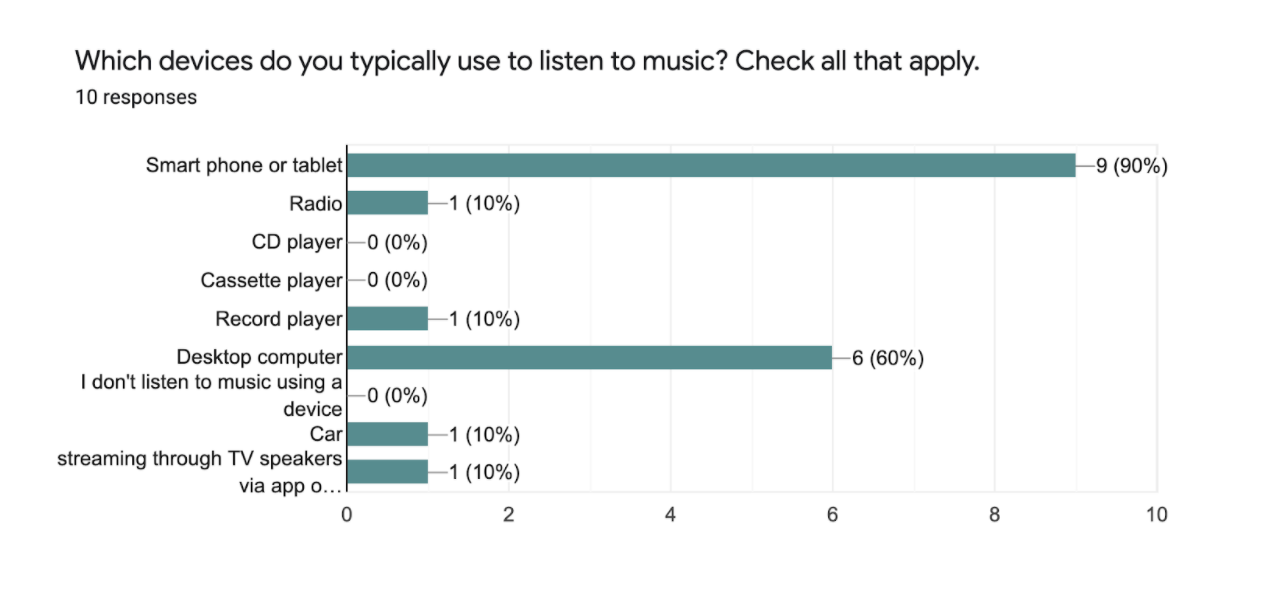Screen dimensions: 1266x590
Task: Select the Desktop computer bar
Action: [589, 357]
